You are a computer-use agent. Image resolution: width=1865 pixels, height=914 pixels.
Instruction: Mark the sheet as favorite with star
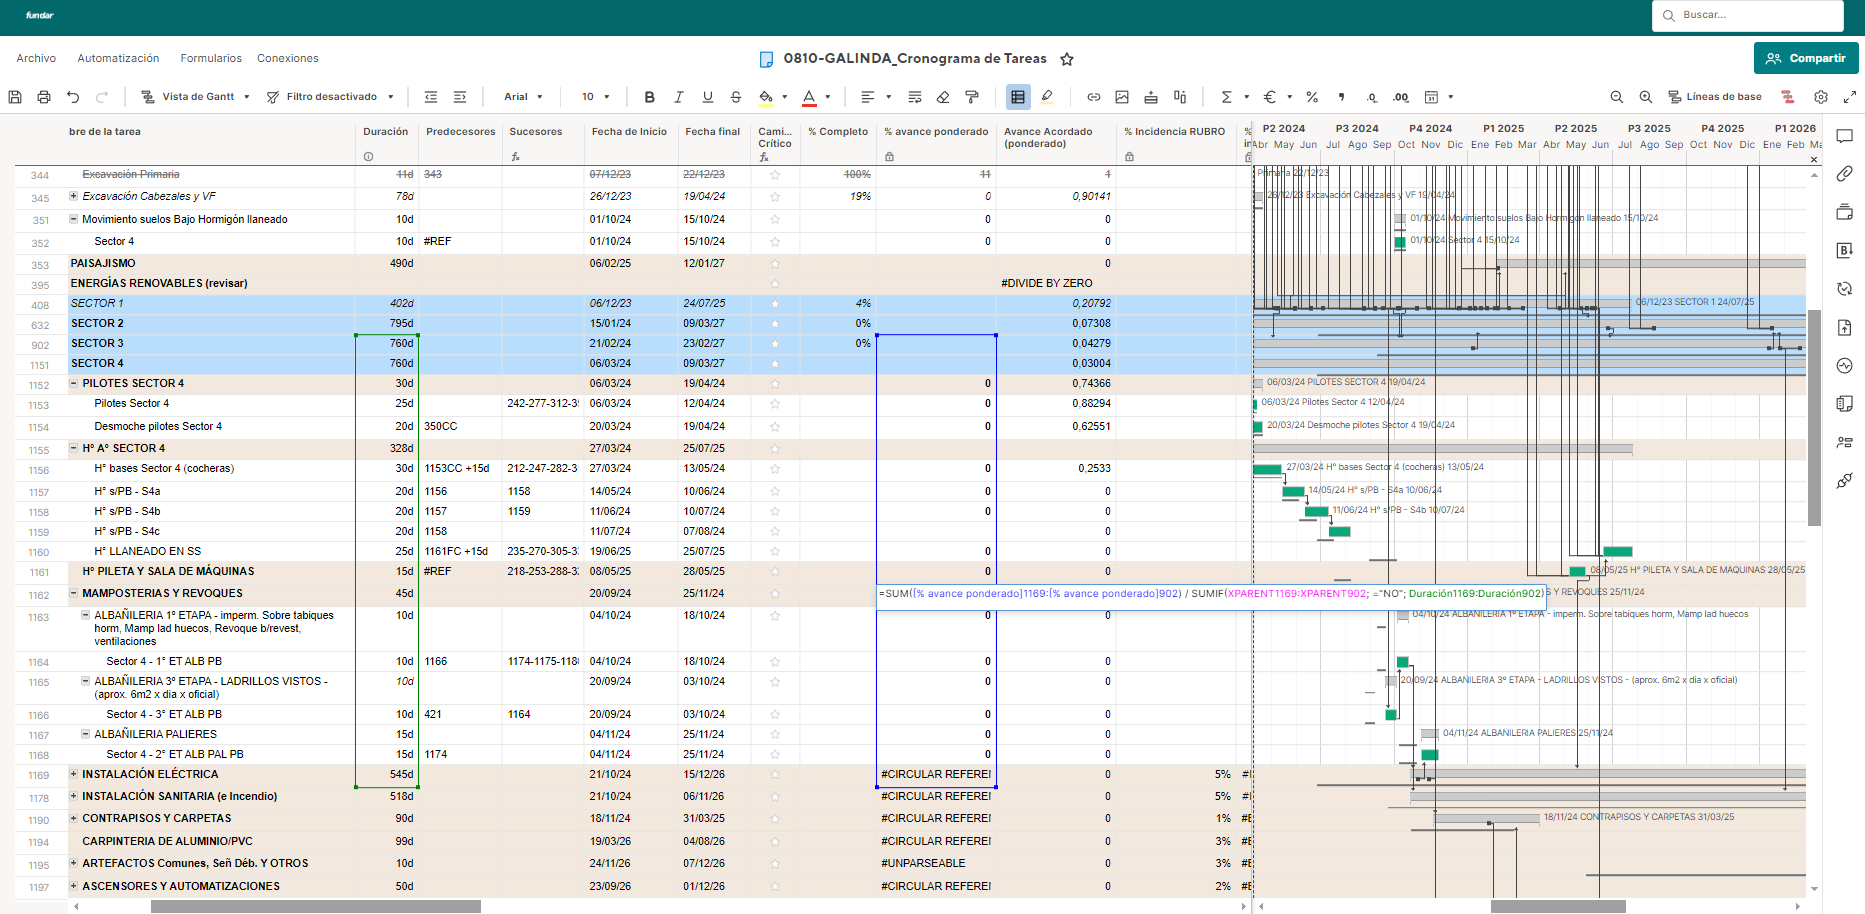tap(1067, 59)
